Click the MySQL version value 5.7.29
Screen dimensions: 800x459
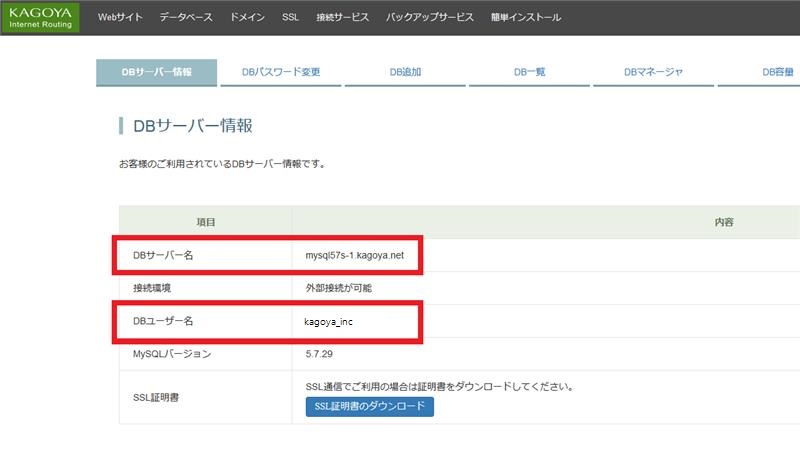tap(321, 354)
